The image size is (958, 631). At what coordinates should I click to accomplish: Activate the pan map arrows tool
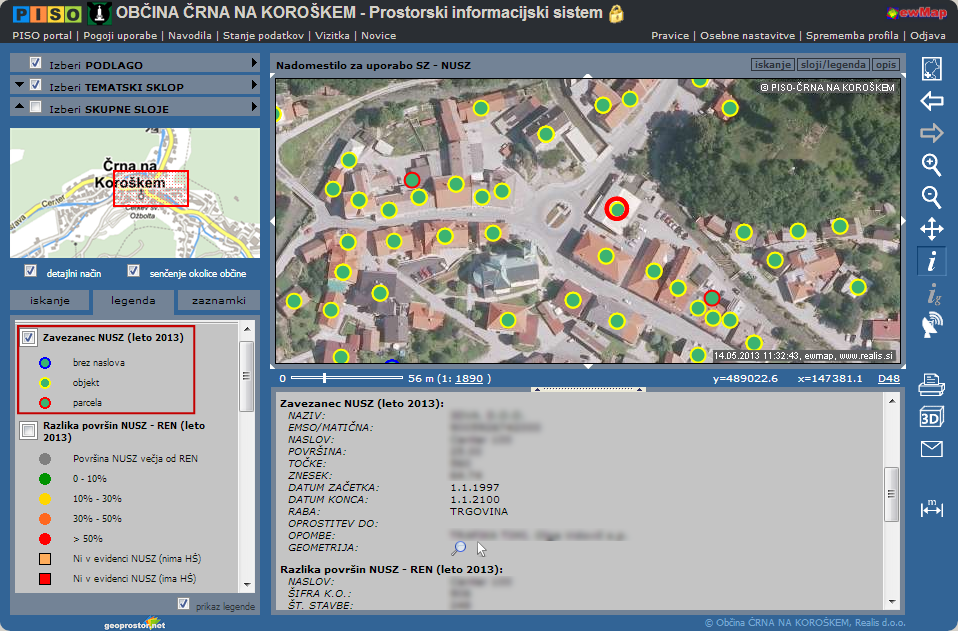(931, 229)
